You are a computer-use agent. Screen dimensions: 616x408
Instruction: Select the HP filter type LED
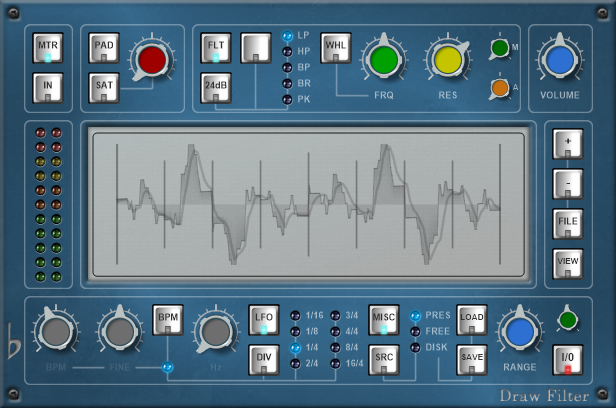(x=288, y=50)
